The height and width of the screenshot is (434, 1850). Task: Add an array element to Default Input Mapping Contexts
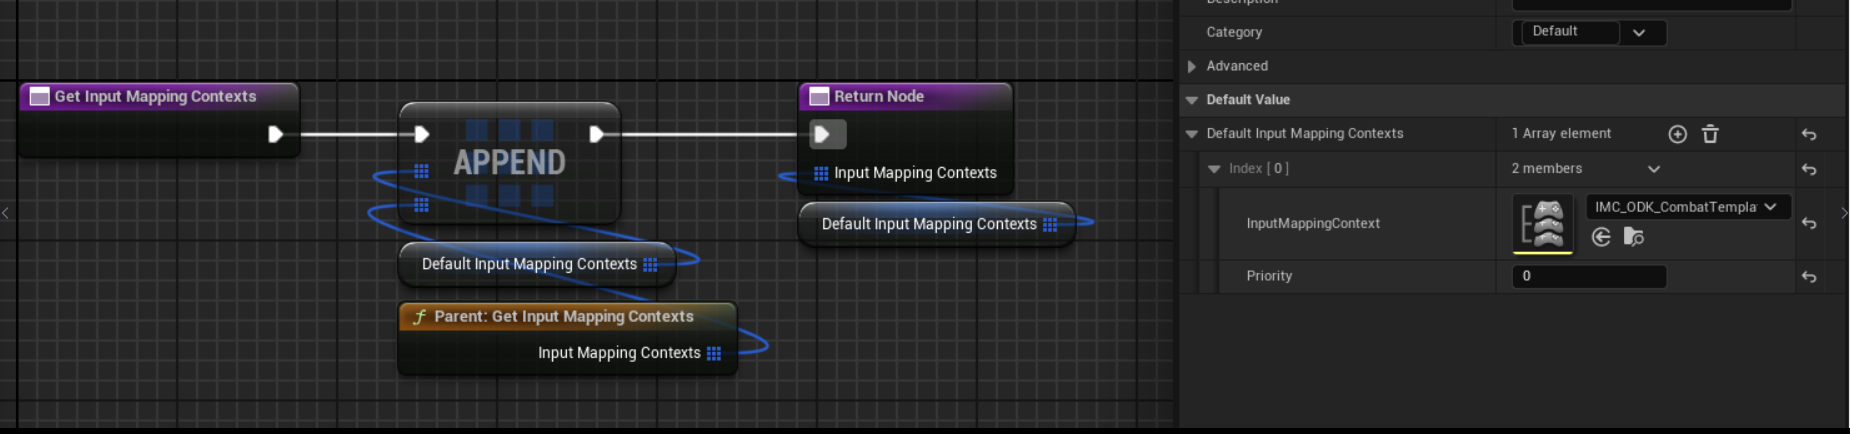(1677, 134)
